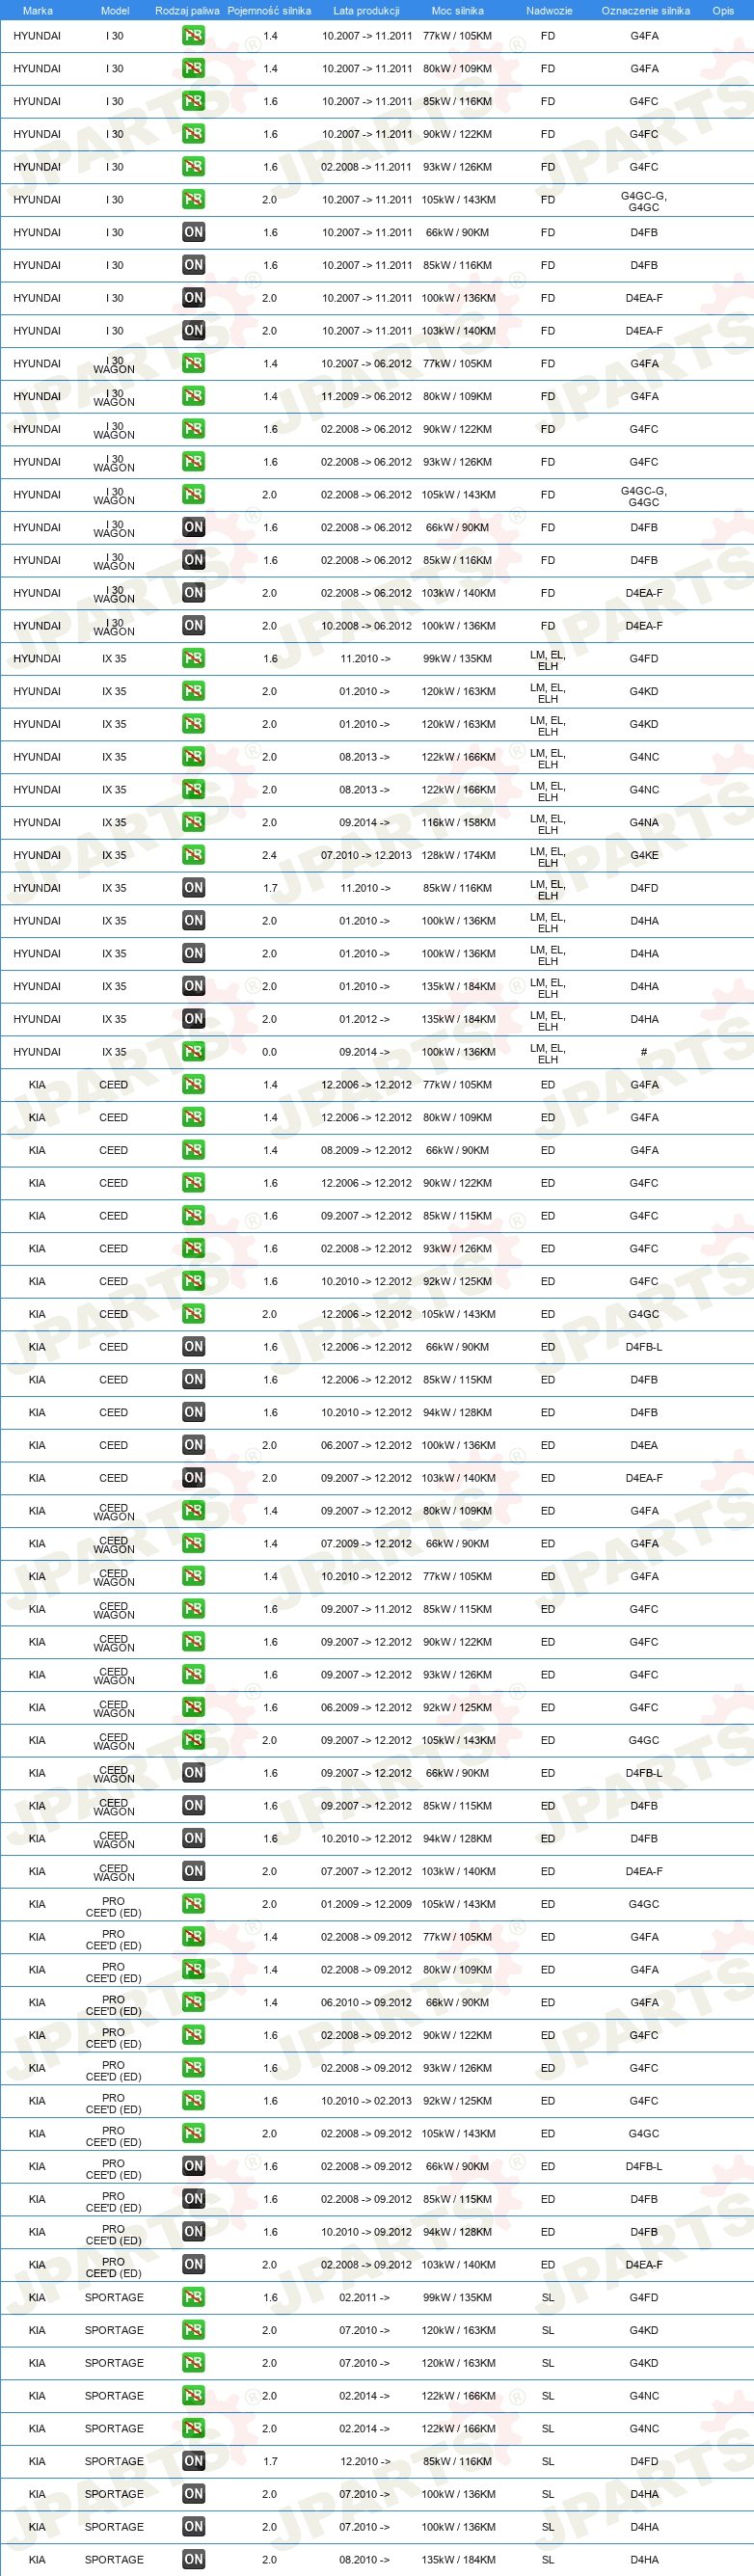754x2576 pixels.
Task: Click petrol icon in IX 35 0.0 capacity row
Action: 193,1052
